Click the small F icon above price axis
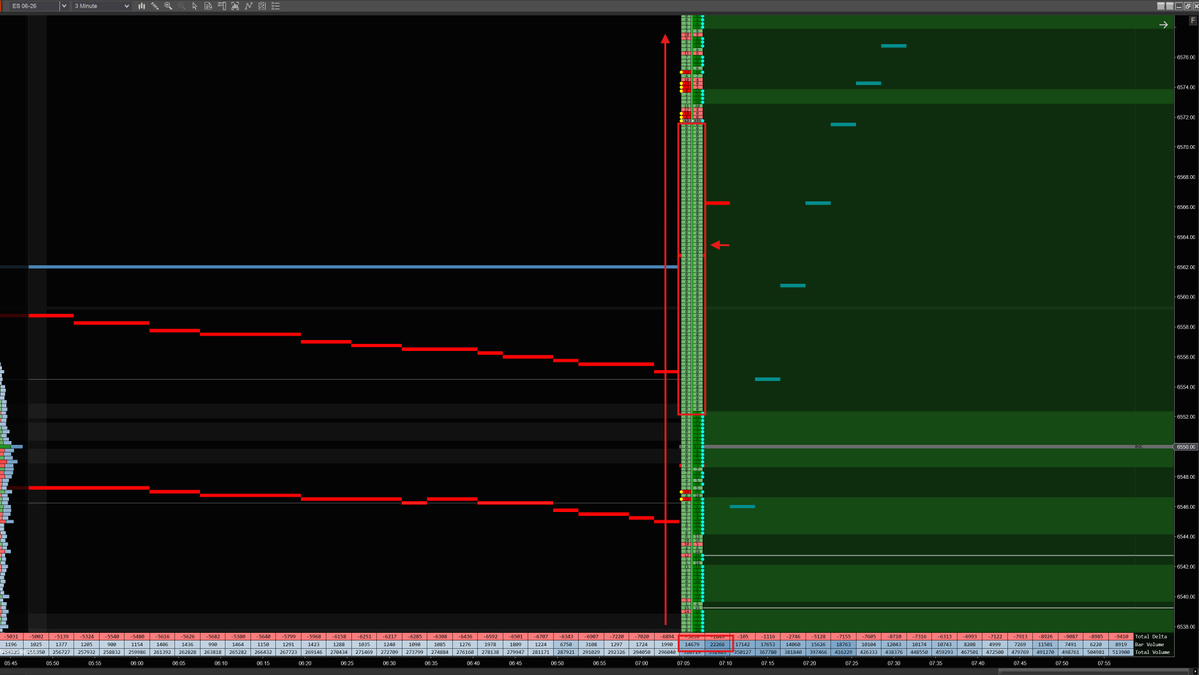The image size is (1199, 675). (1192, 21)
